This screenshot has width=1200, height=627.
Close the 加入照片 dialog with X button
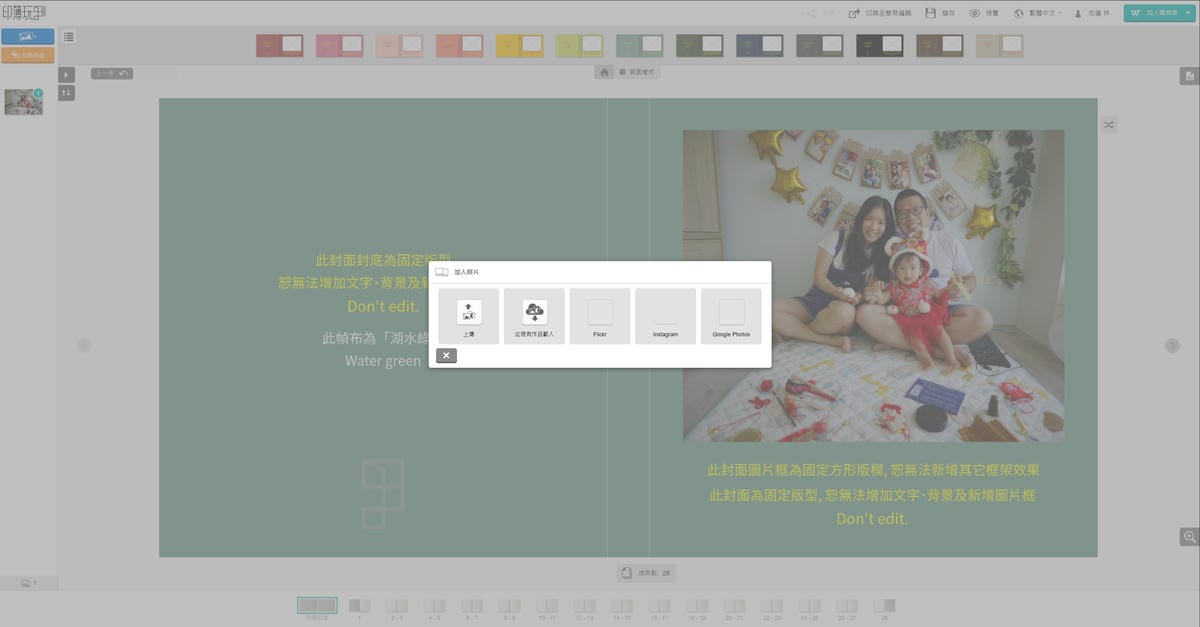point(446,356)
